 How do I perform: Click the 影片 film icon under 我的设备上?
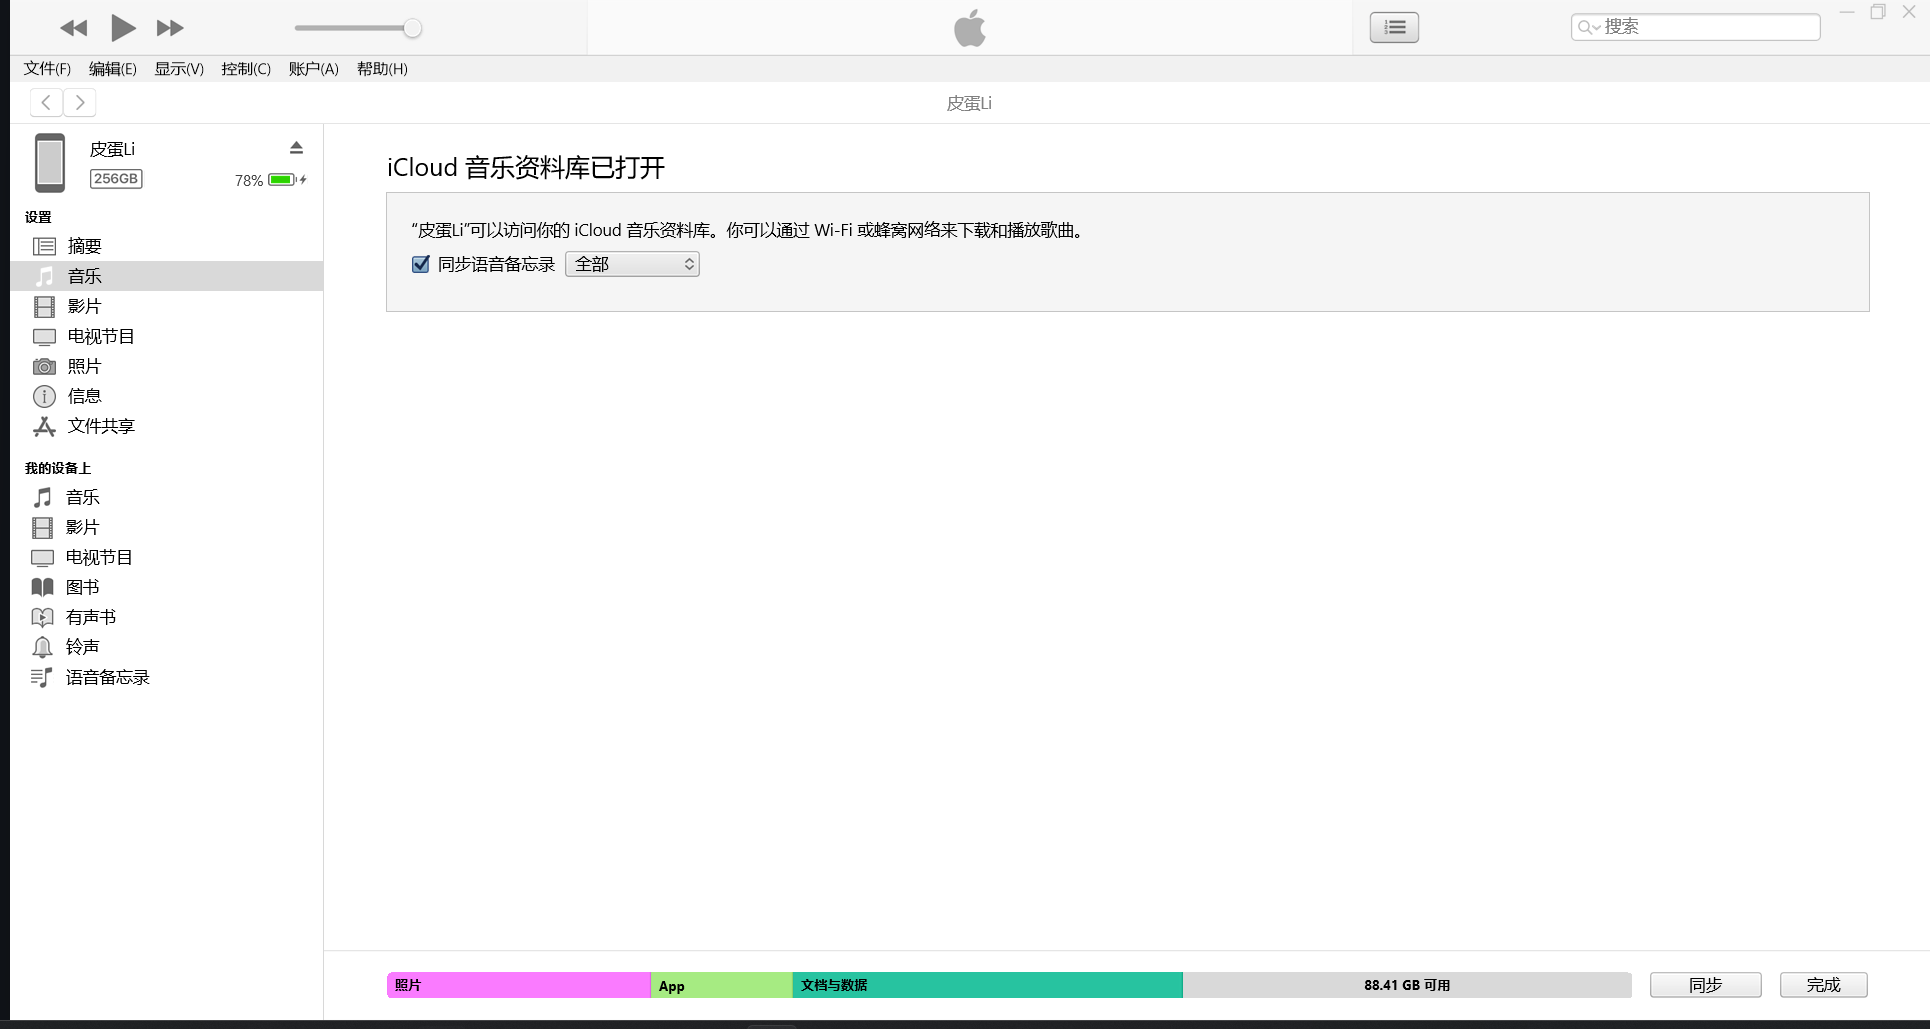pyautogui.click(x=42, y=527)
